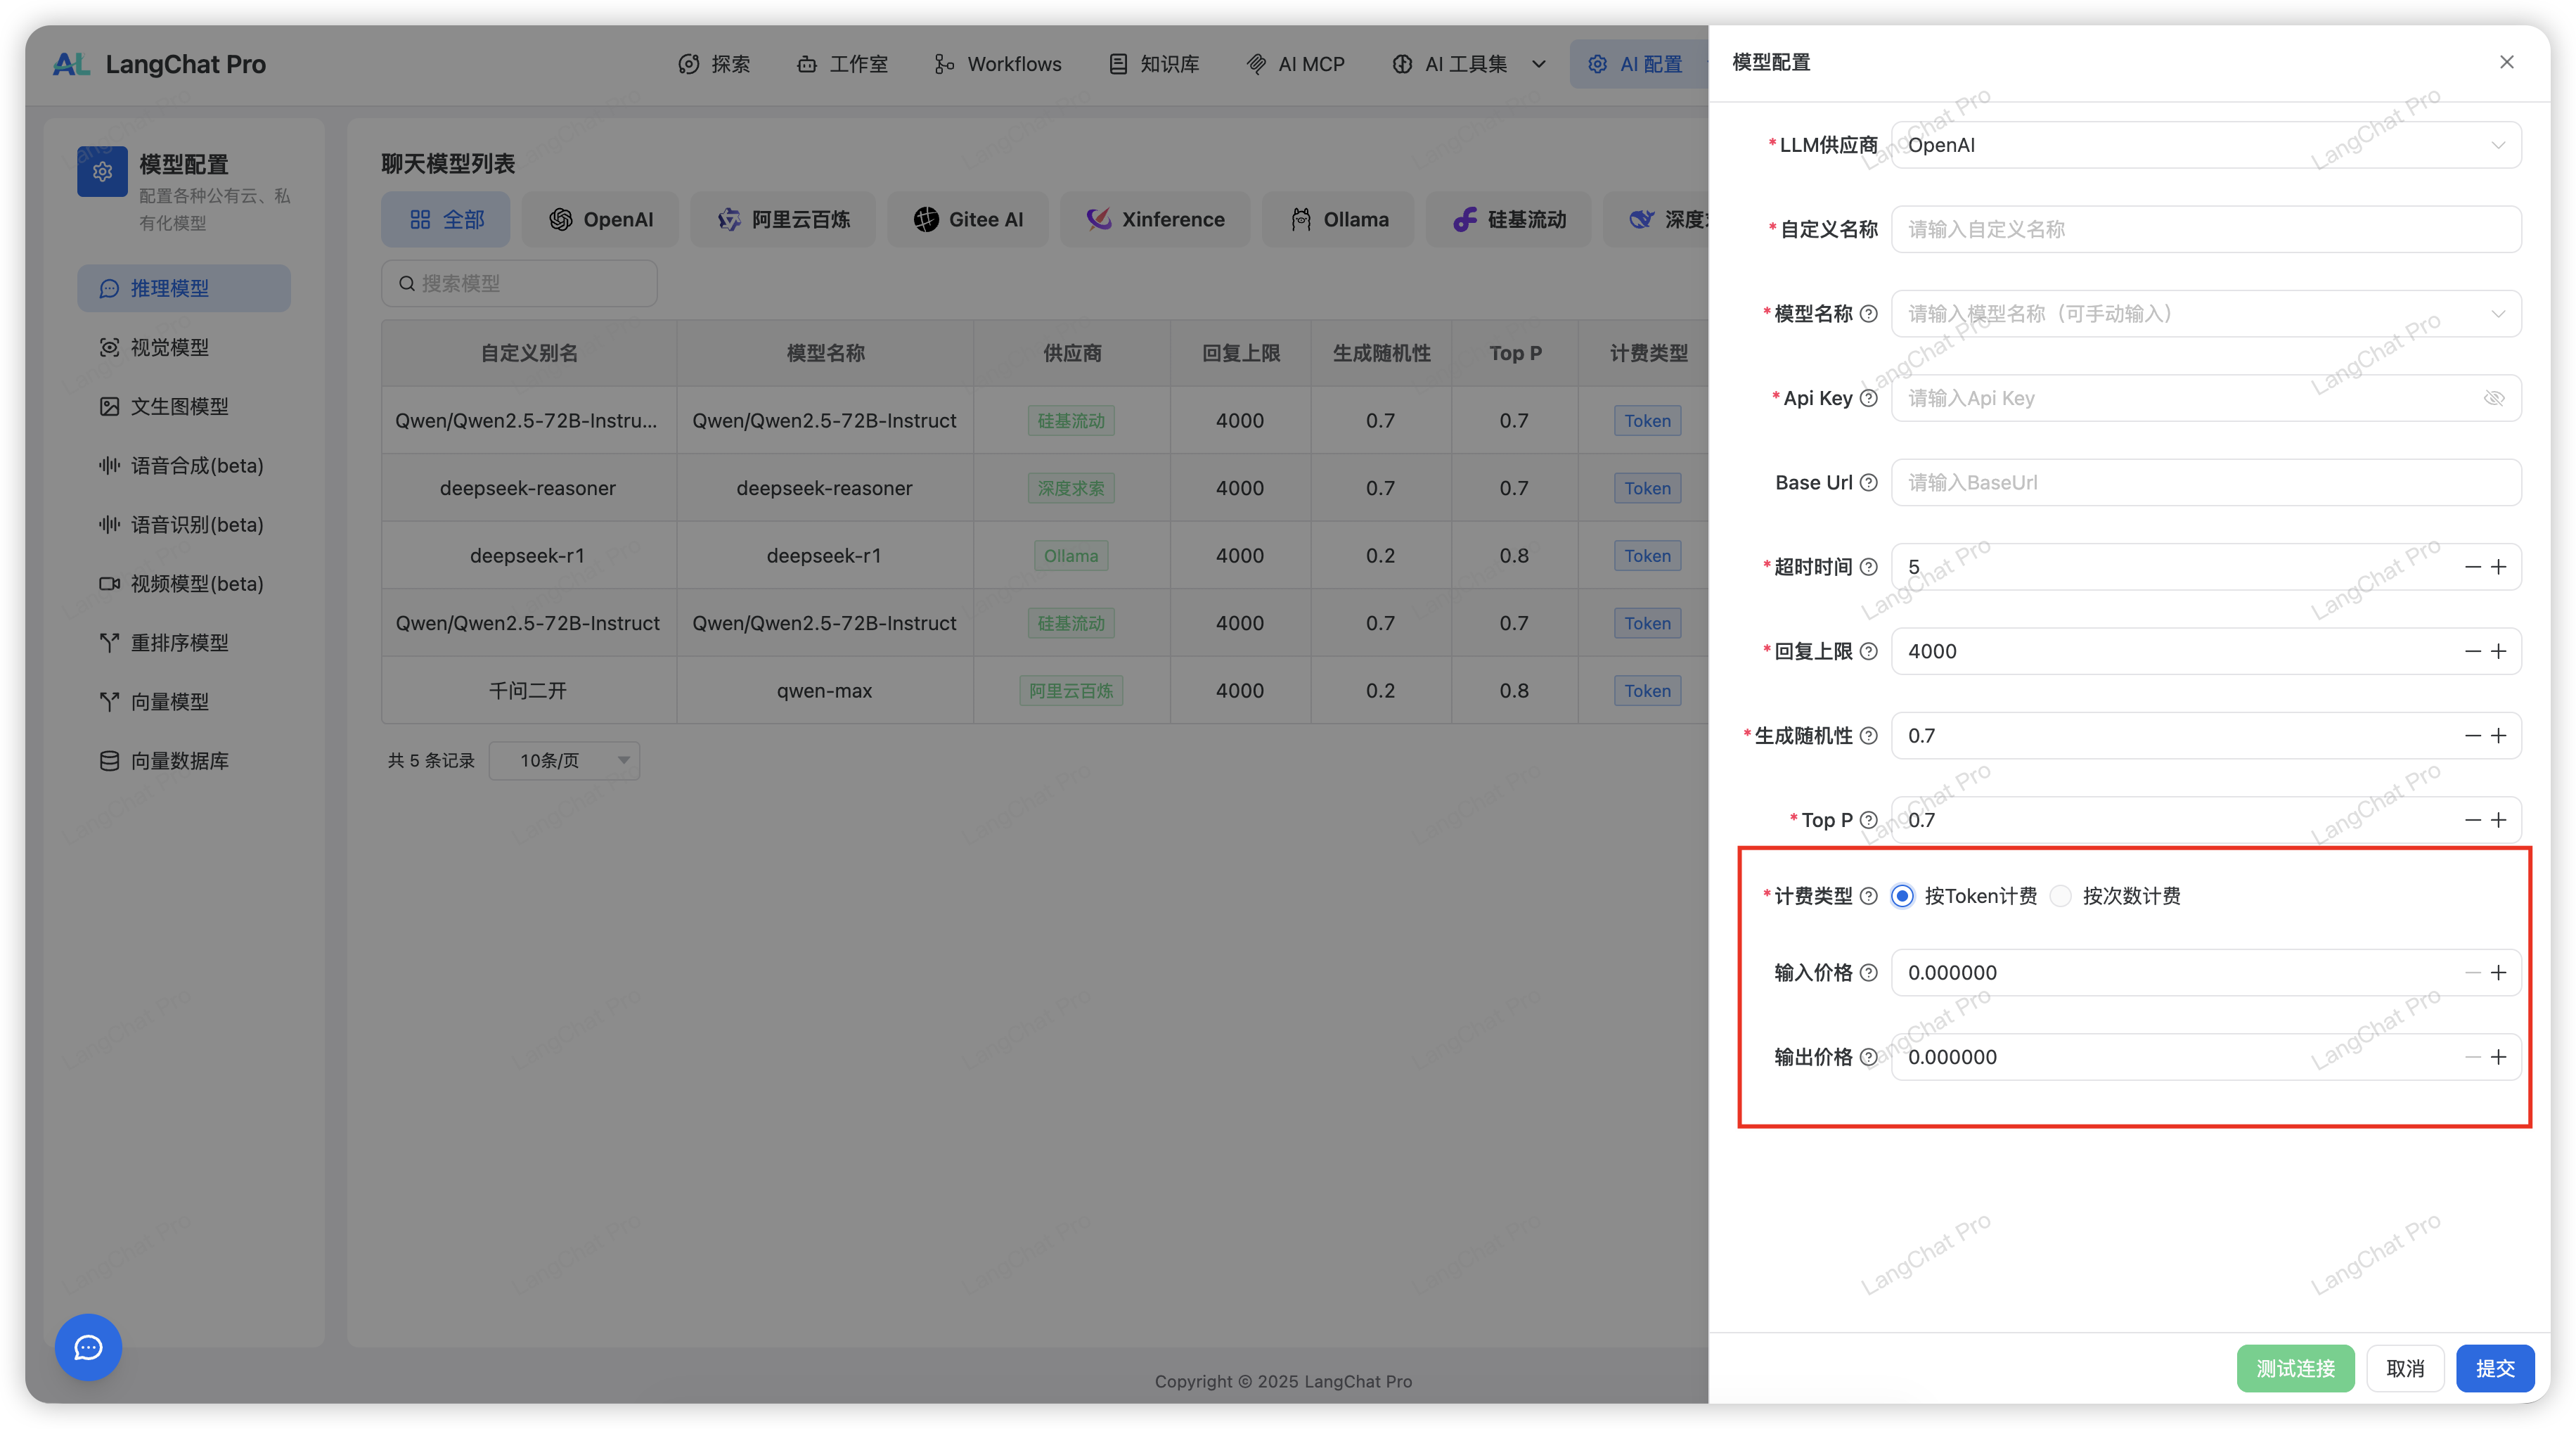Viewport: 2576px width, 1429px height.
Task: Select the 按次数计费 radio option
Action: click(x=2061, y=896)
